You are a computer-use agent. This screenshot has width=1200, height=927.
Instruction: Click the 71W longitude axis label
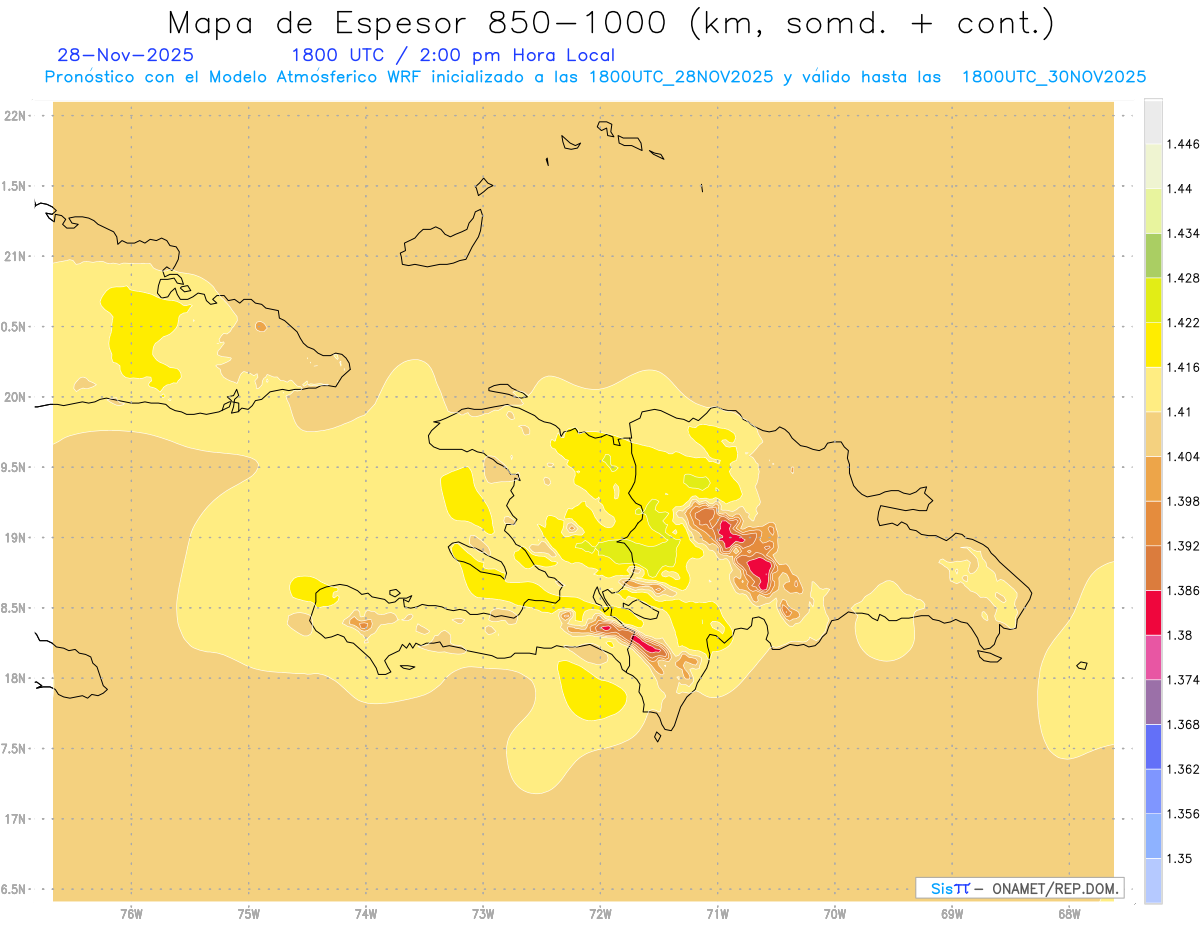tap(717, 913)
